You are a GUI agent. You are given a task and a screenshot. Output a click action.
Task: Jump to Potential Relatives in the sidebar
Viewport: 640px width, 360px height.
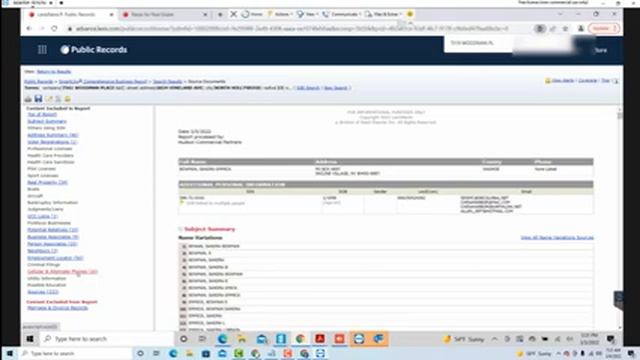(x=53, y=230)
